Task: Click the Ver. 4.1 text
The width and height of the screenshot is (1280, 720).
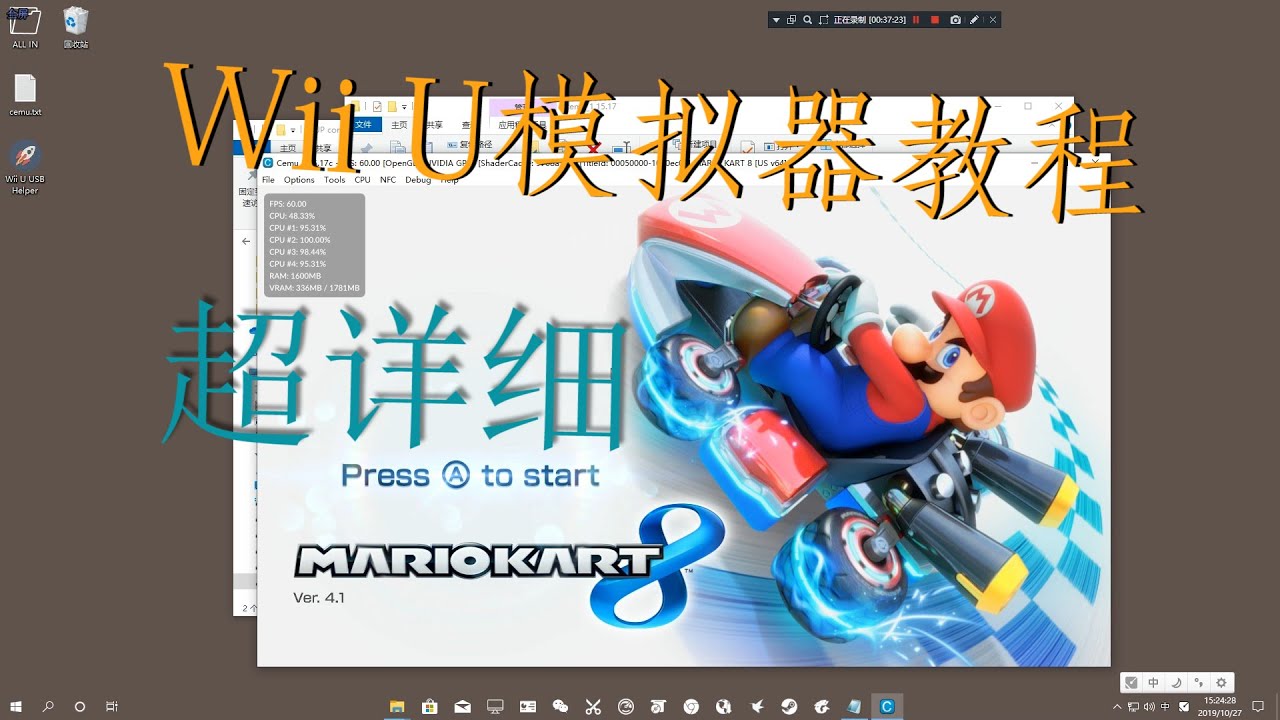Action: click(x=319, y=597)
